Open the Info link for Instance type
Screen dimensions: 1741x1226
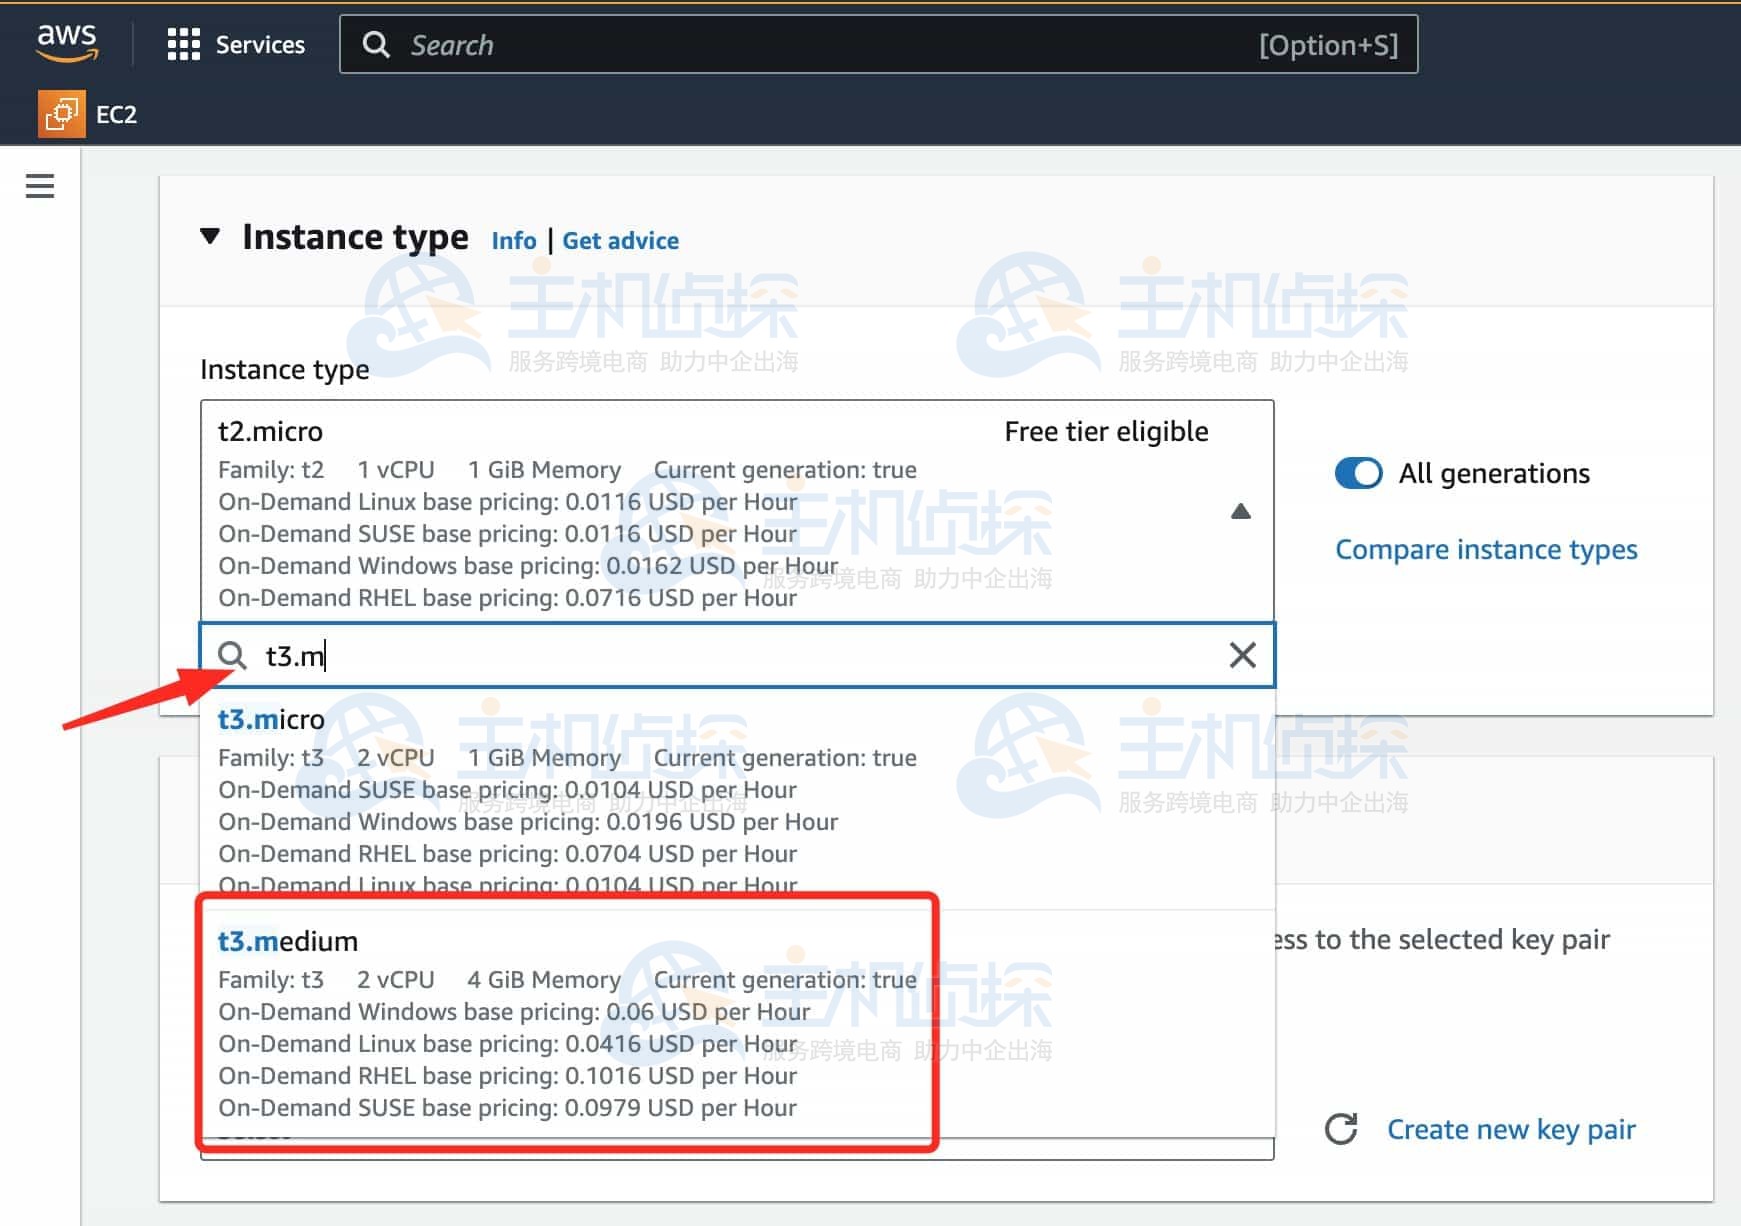coord(513,241)
